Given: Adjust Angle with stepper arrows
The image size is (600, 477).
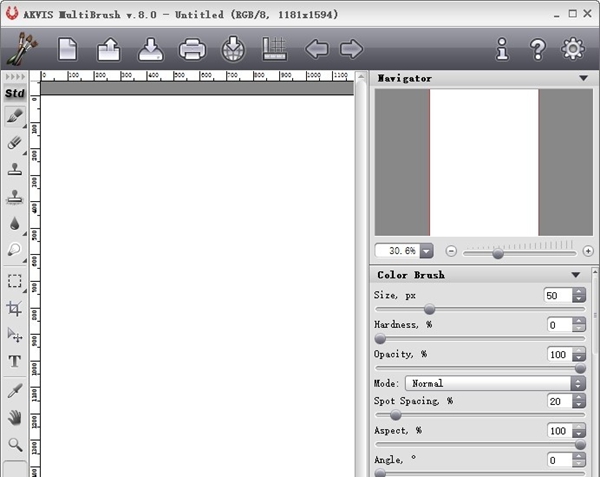Looking at the screenshot, I should coord(579,460).
